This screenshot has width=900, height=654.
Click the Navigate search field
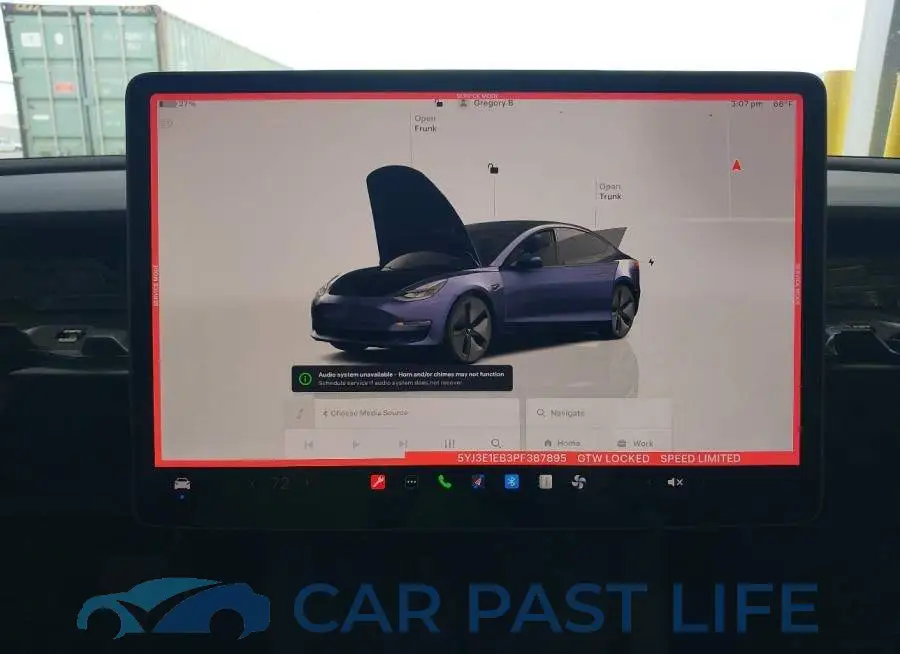pyautogui.click(x=599, y=413)
